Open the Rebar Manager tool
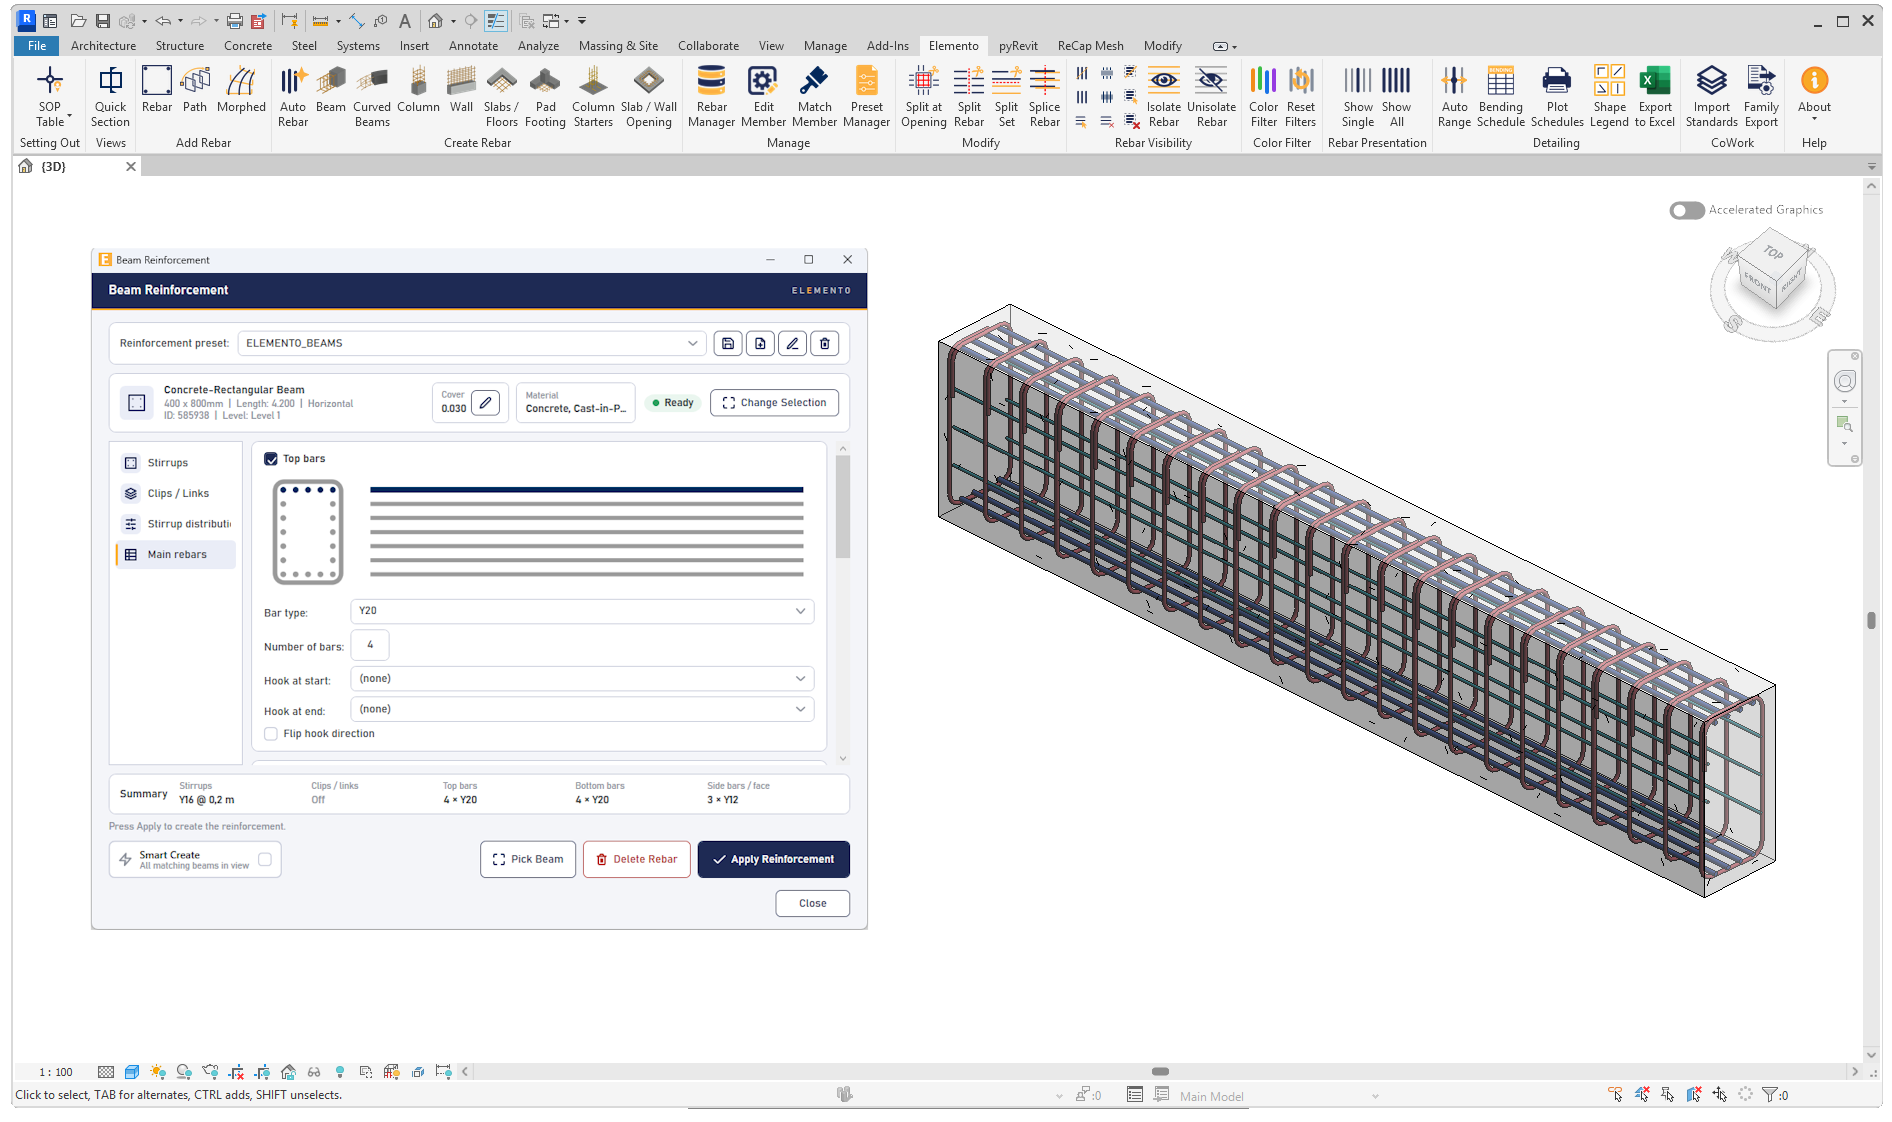 pyautogui.click(x=711, y=97)
